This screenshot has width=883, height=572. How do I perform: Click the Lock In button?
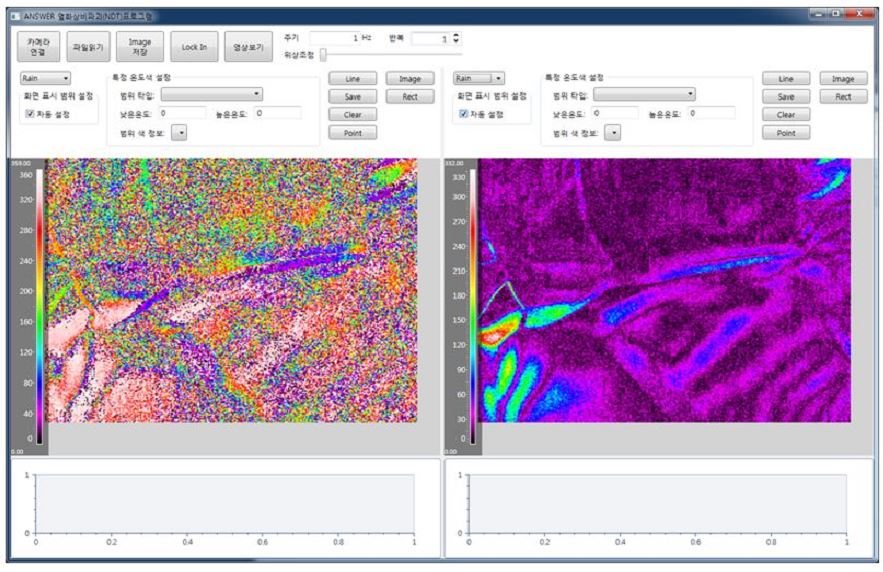click(x=194, y=46)
